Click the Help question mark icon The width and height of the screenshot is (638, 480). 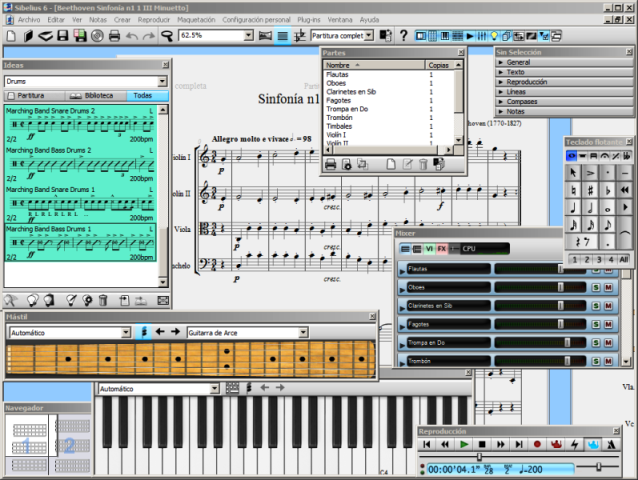[x=403, y=36]
